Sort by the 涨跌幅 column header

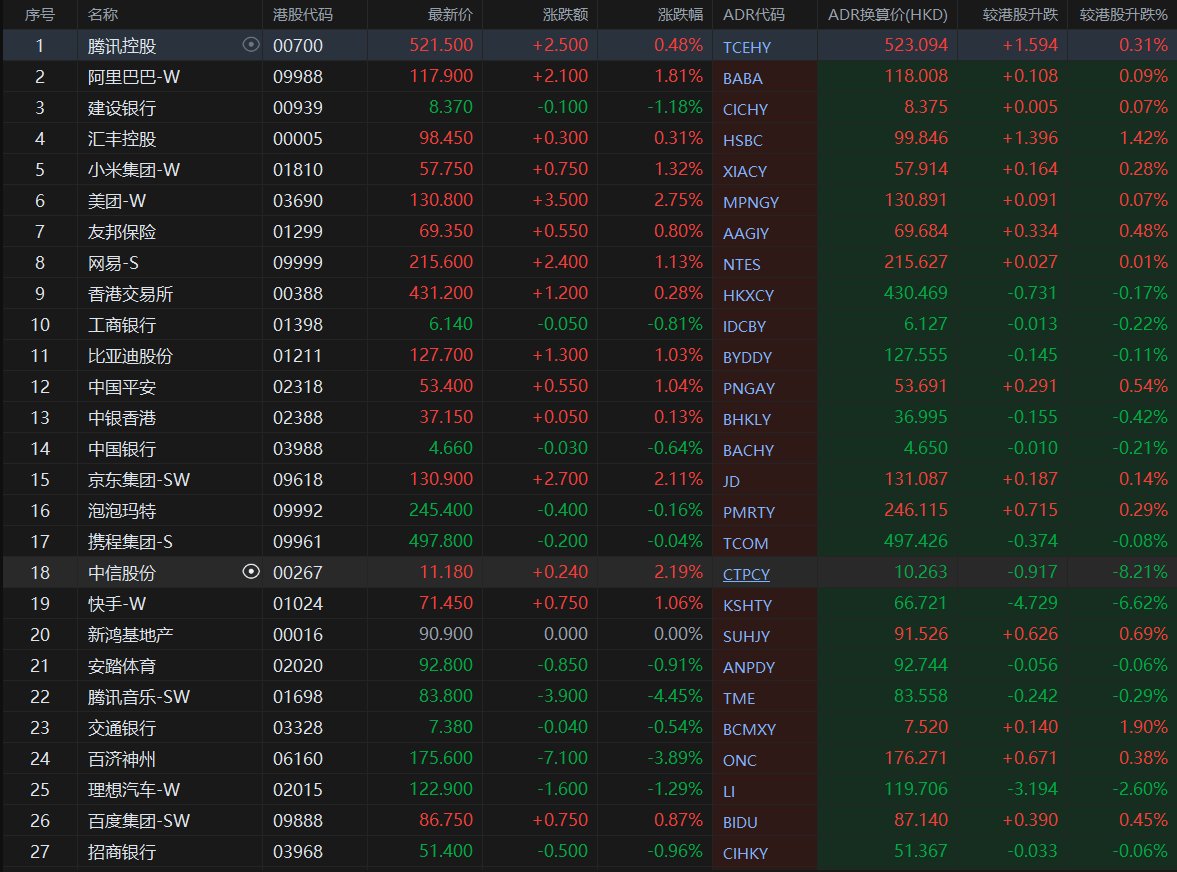(680, 15)
